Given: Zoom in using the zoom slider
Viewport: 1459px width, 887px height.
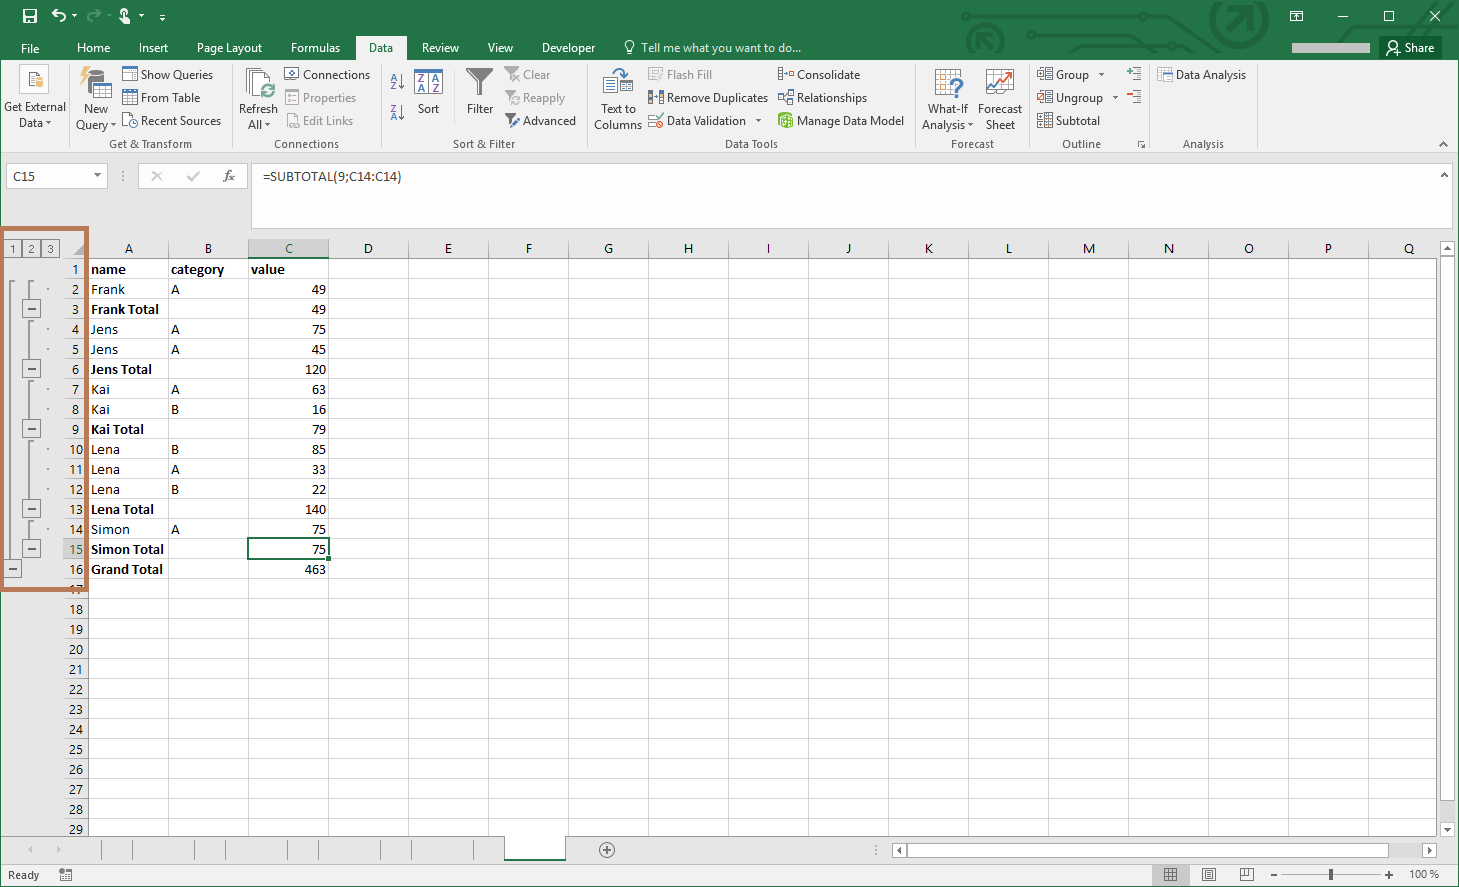Looking at the screenshot, I should coord(1389,874).
